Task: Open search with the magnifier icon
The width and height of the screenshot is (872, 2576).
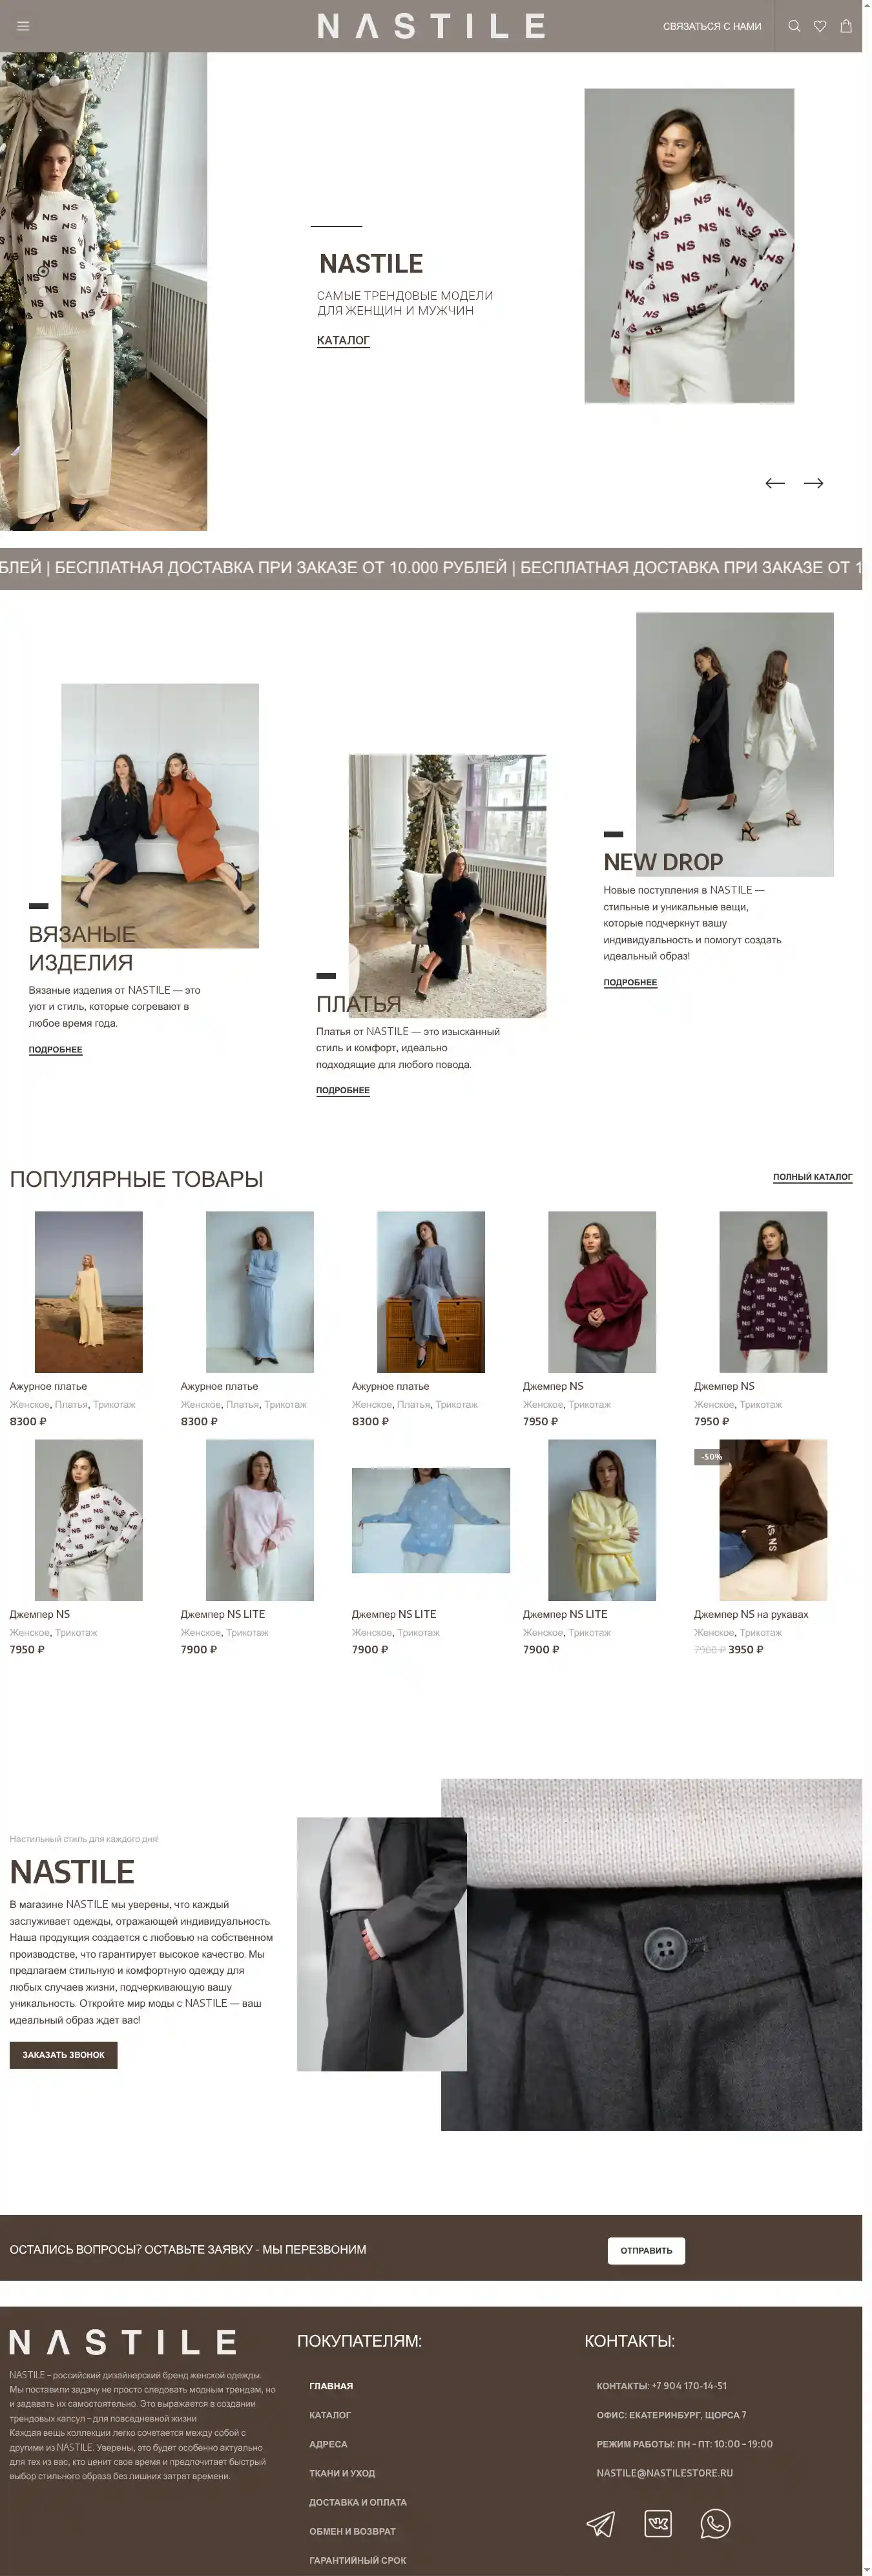Action: 794,26
